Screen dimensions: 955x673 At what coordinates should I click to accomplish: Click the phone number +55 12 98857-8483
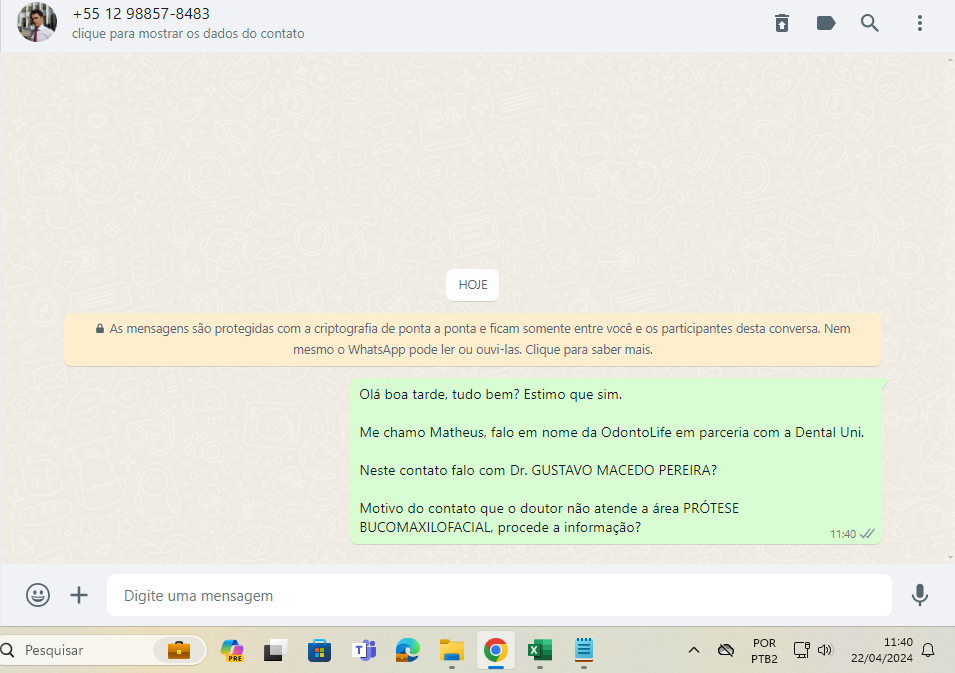point(141,13)
